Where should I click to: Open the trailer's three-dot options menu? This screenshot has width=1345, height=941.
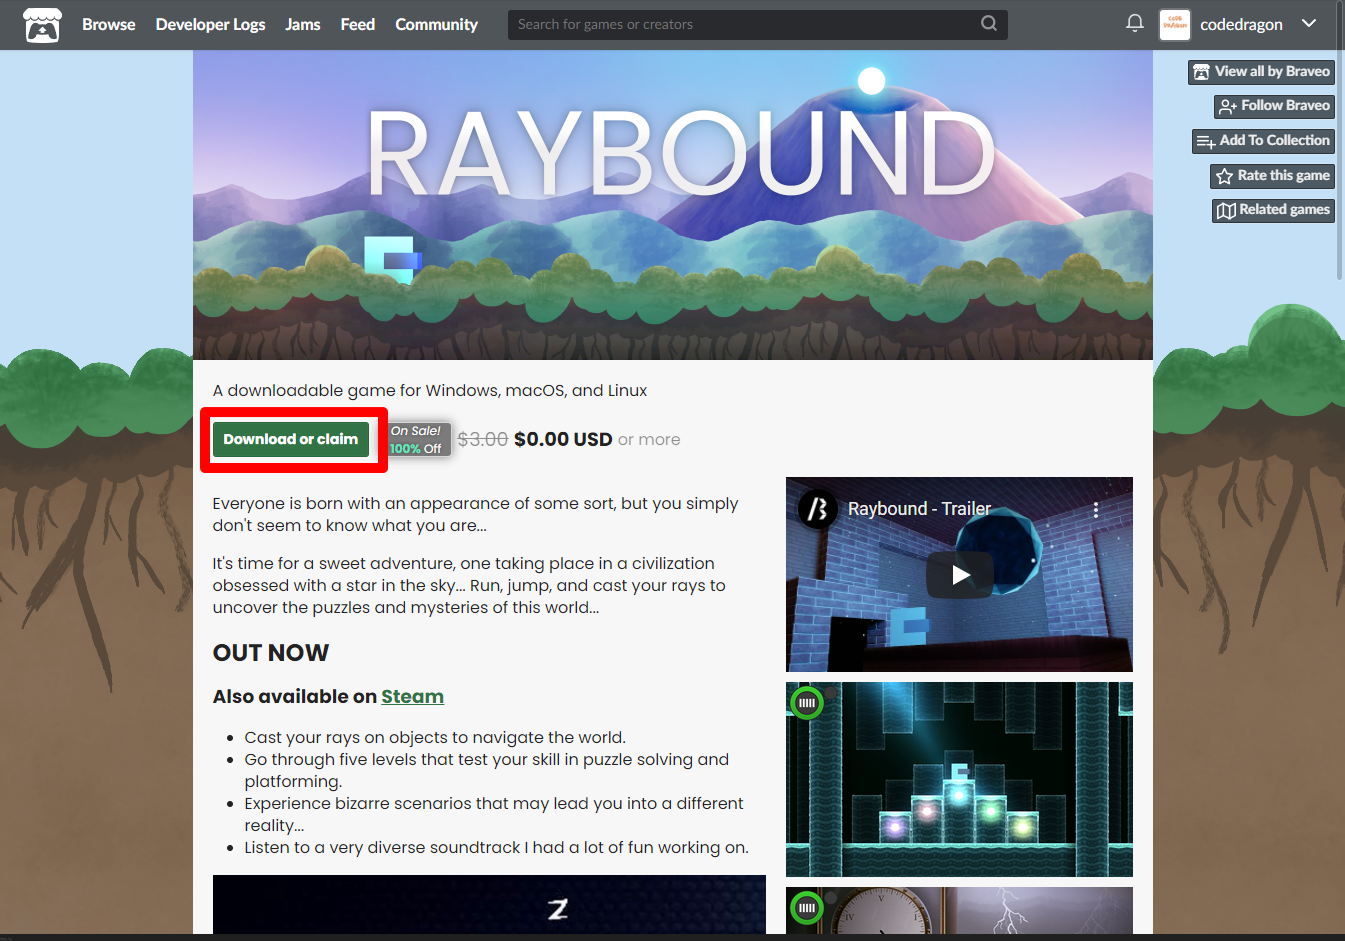1096,509
